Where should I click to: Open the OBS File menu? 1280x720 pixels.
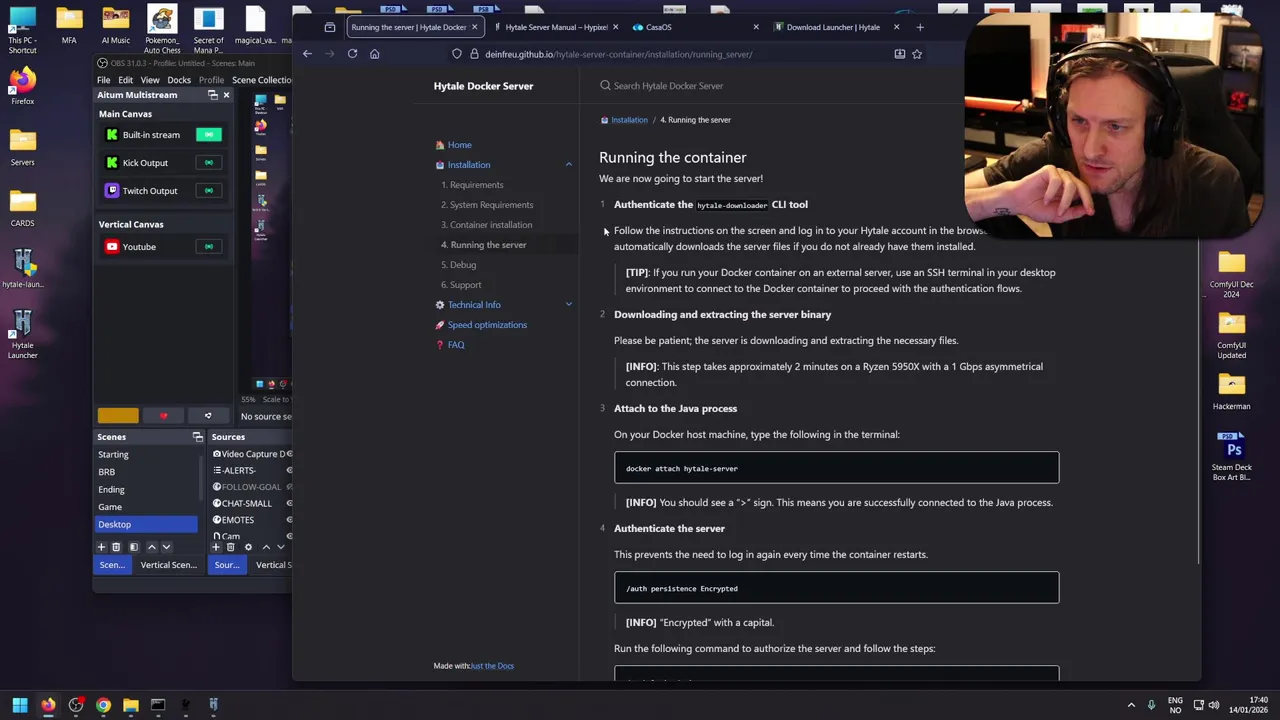[103, 80]
